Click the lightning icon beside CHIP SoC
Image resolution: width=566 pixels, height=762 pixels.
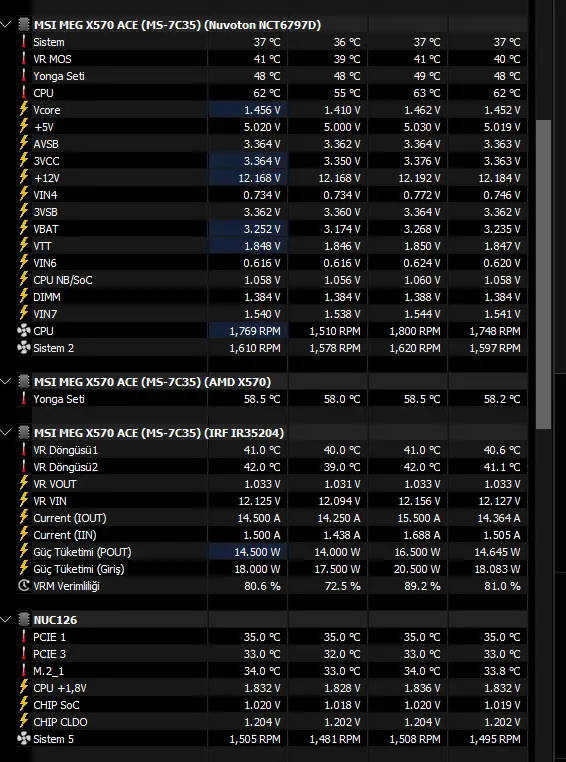pos(23,705)
